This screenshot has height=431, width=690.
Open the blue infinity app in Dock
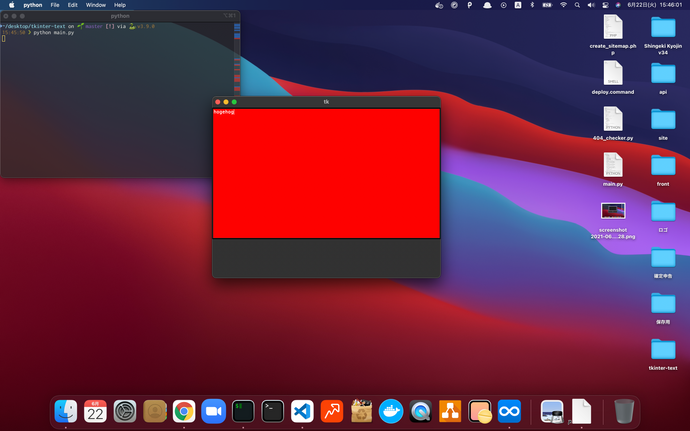(x=509, y=411)
